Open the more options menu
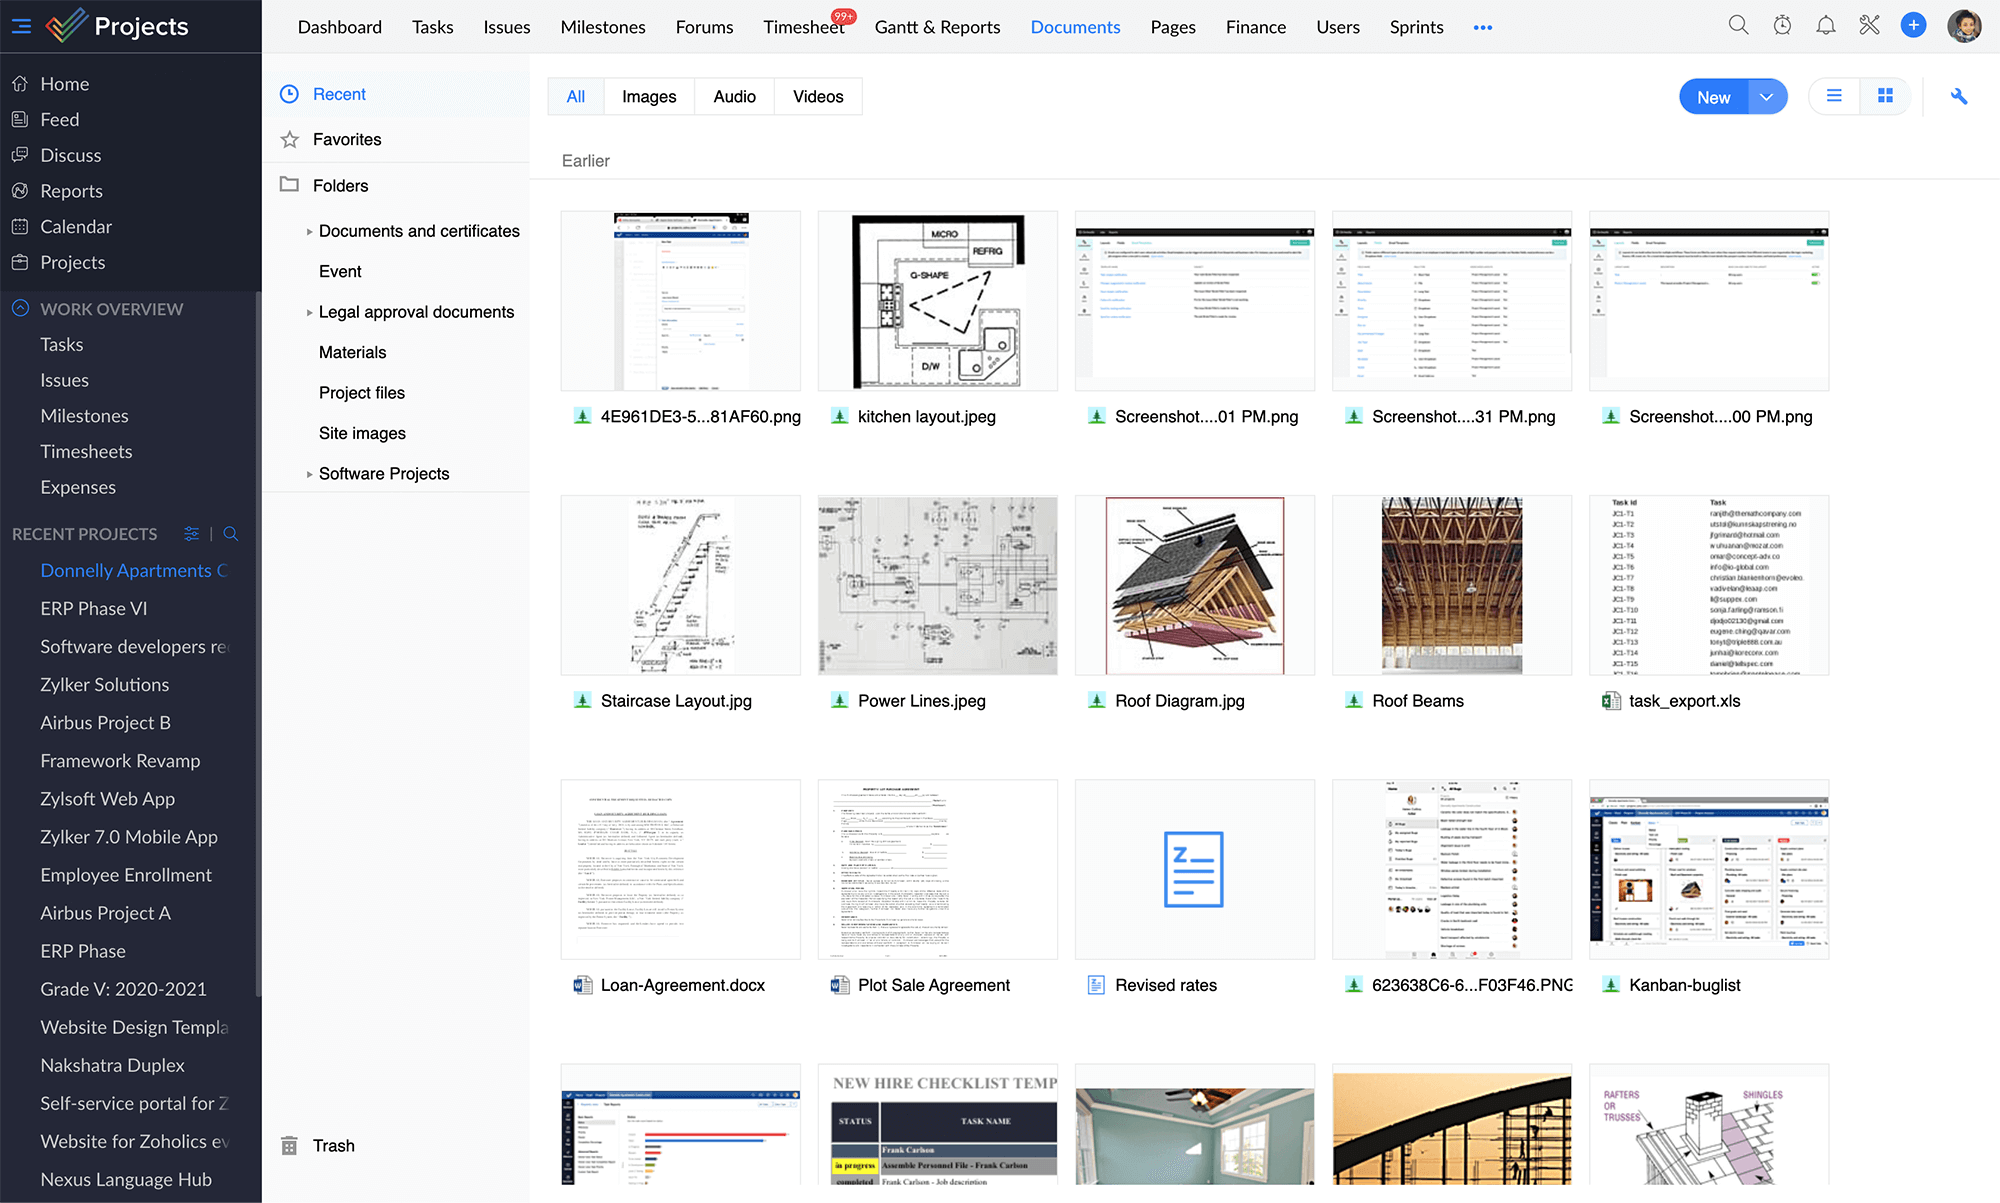The width and height of the screenshot is (2000, 1203). point(1483,27)
